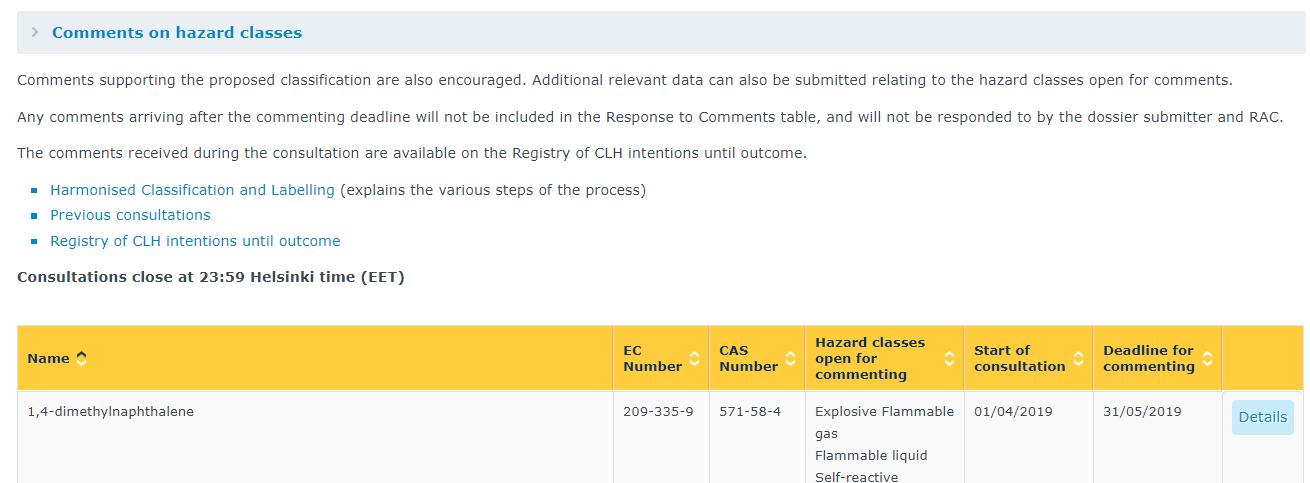Image resolution: width=1310 pixels, height=483 pixels.
Task: Click the Name column sort arrows
Action: coord(82,358)
